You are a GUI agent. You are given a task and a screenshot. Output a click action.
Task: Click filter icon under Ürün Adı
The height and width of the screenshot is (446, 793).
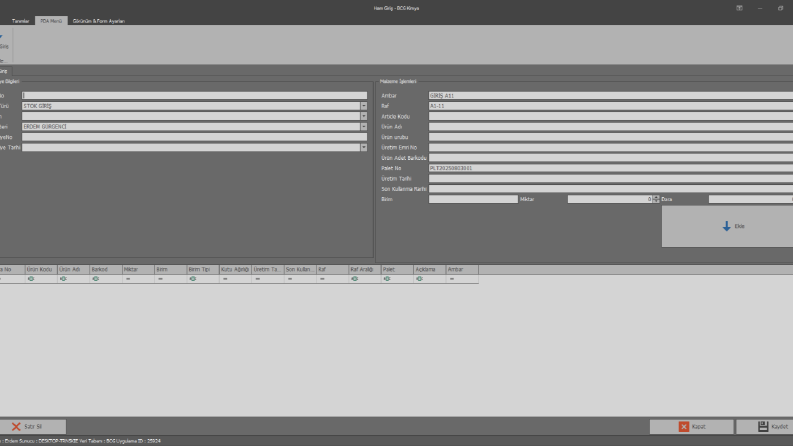(63, 279)
